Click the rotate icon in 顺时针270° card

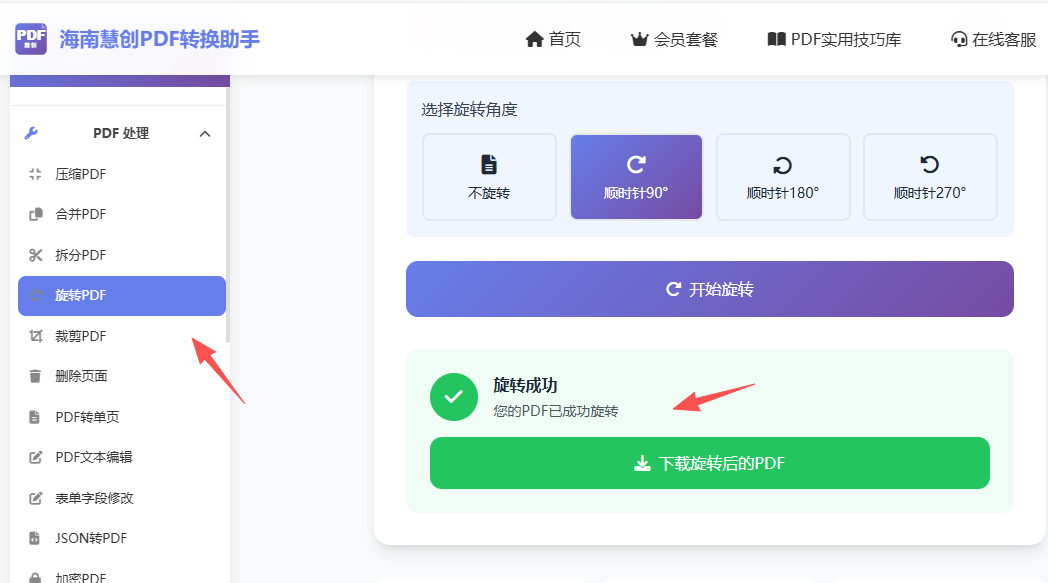(930, 164)
